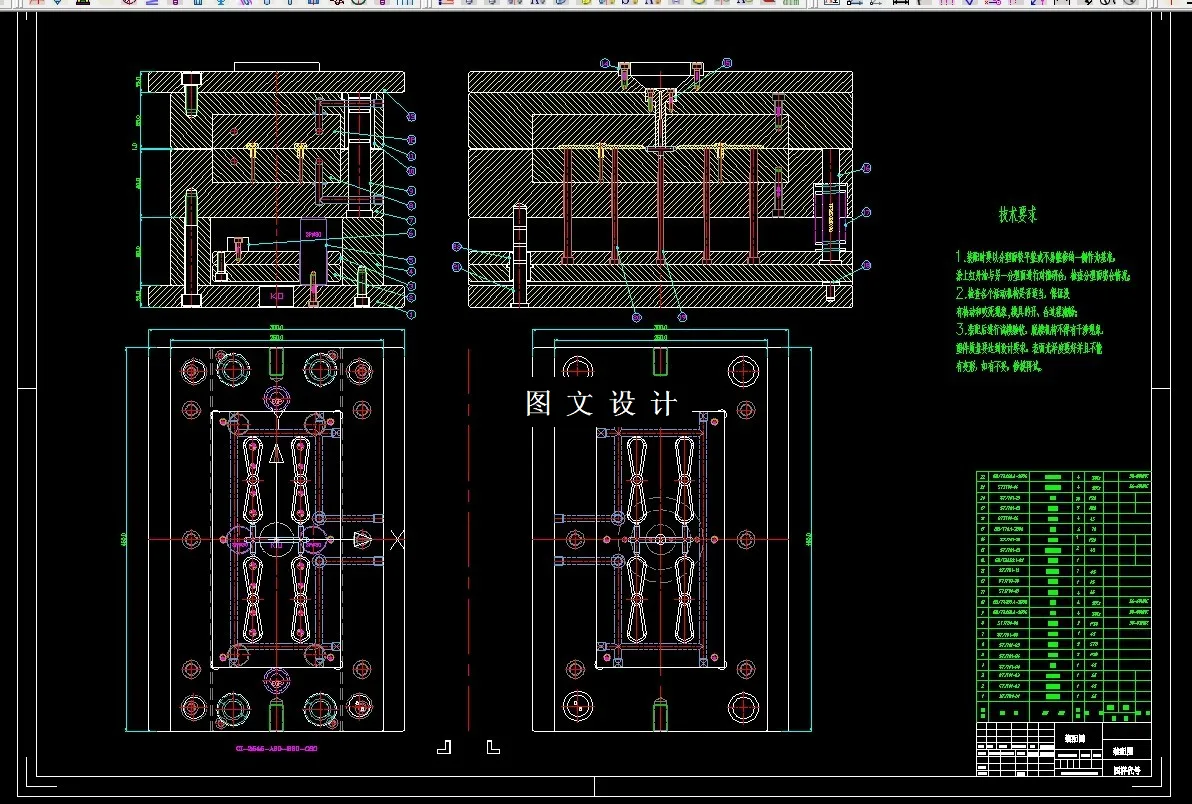This screenshot has height=804, width=1192.
Task: Click the white X marker right of the left plan view
Action: click(397, 539)
